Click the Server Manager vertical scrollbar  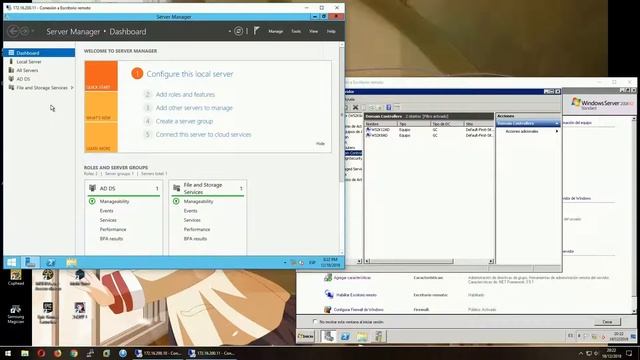click(x=342, y=114)
